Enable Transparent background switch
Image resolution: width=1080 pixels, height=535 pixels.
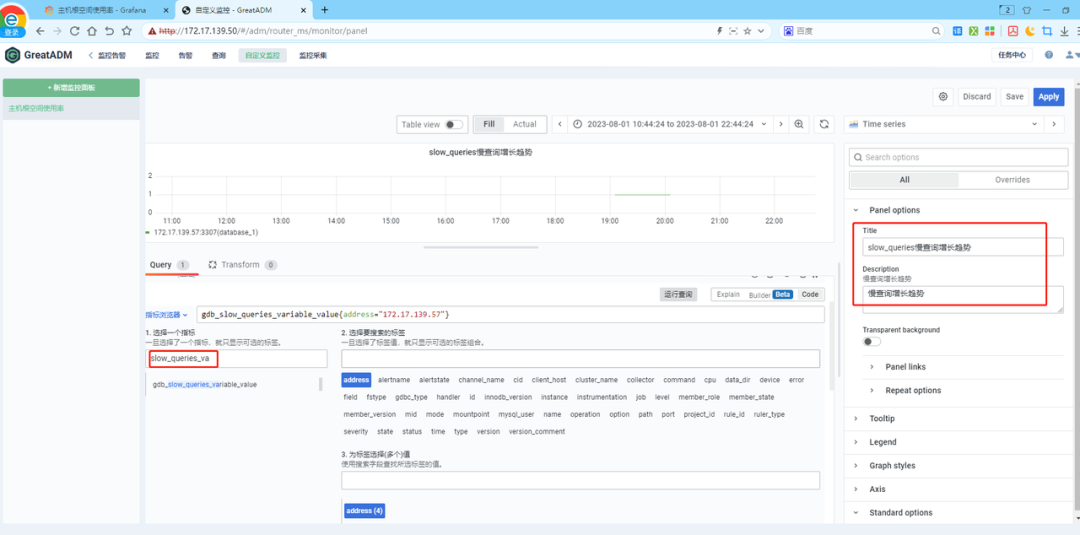(x=872, y=342)
